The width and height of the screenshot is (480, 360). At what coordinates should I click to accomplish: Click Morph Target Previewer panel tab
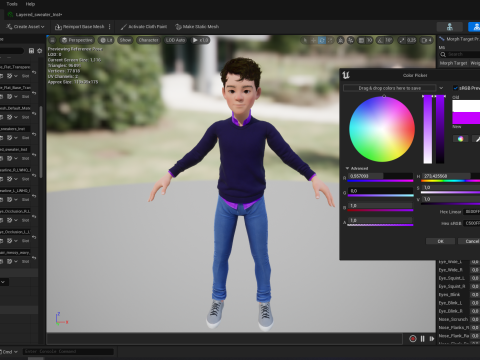click(459, 39)
